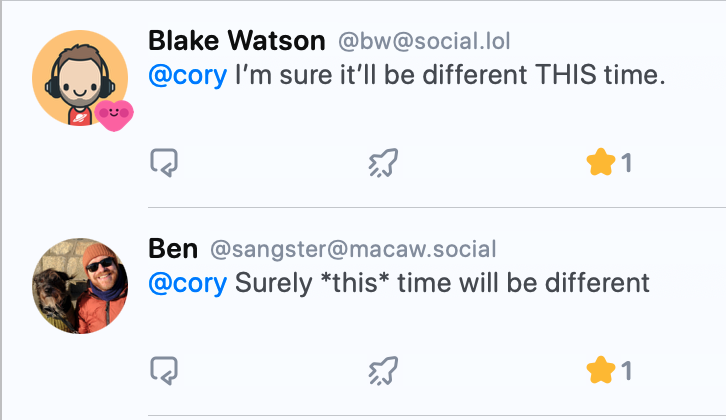Open the @bw@social.lol handle
The height and width of the screenshot is (420, 726).
(424, 41)
